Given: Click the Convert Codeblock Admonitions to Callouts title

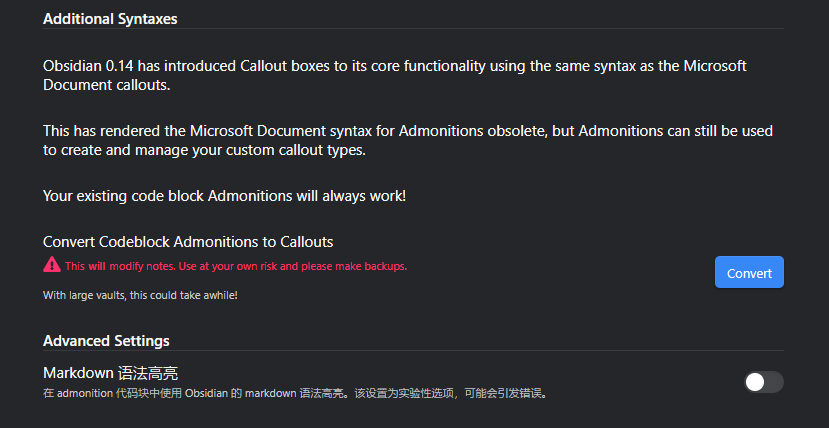Looking at the screenshot, I should click(188, 242).
